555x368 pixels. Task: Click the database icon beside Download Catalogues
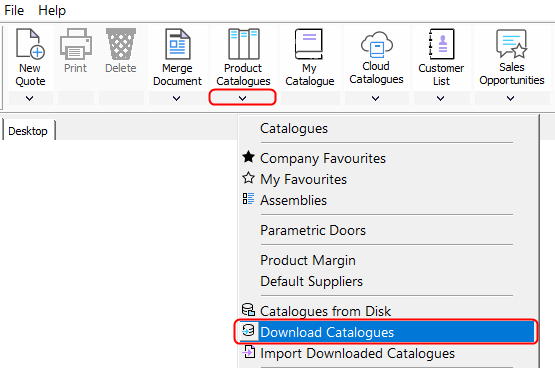248,331
